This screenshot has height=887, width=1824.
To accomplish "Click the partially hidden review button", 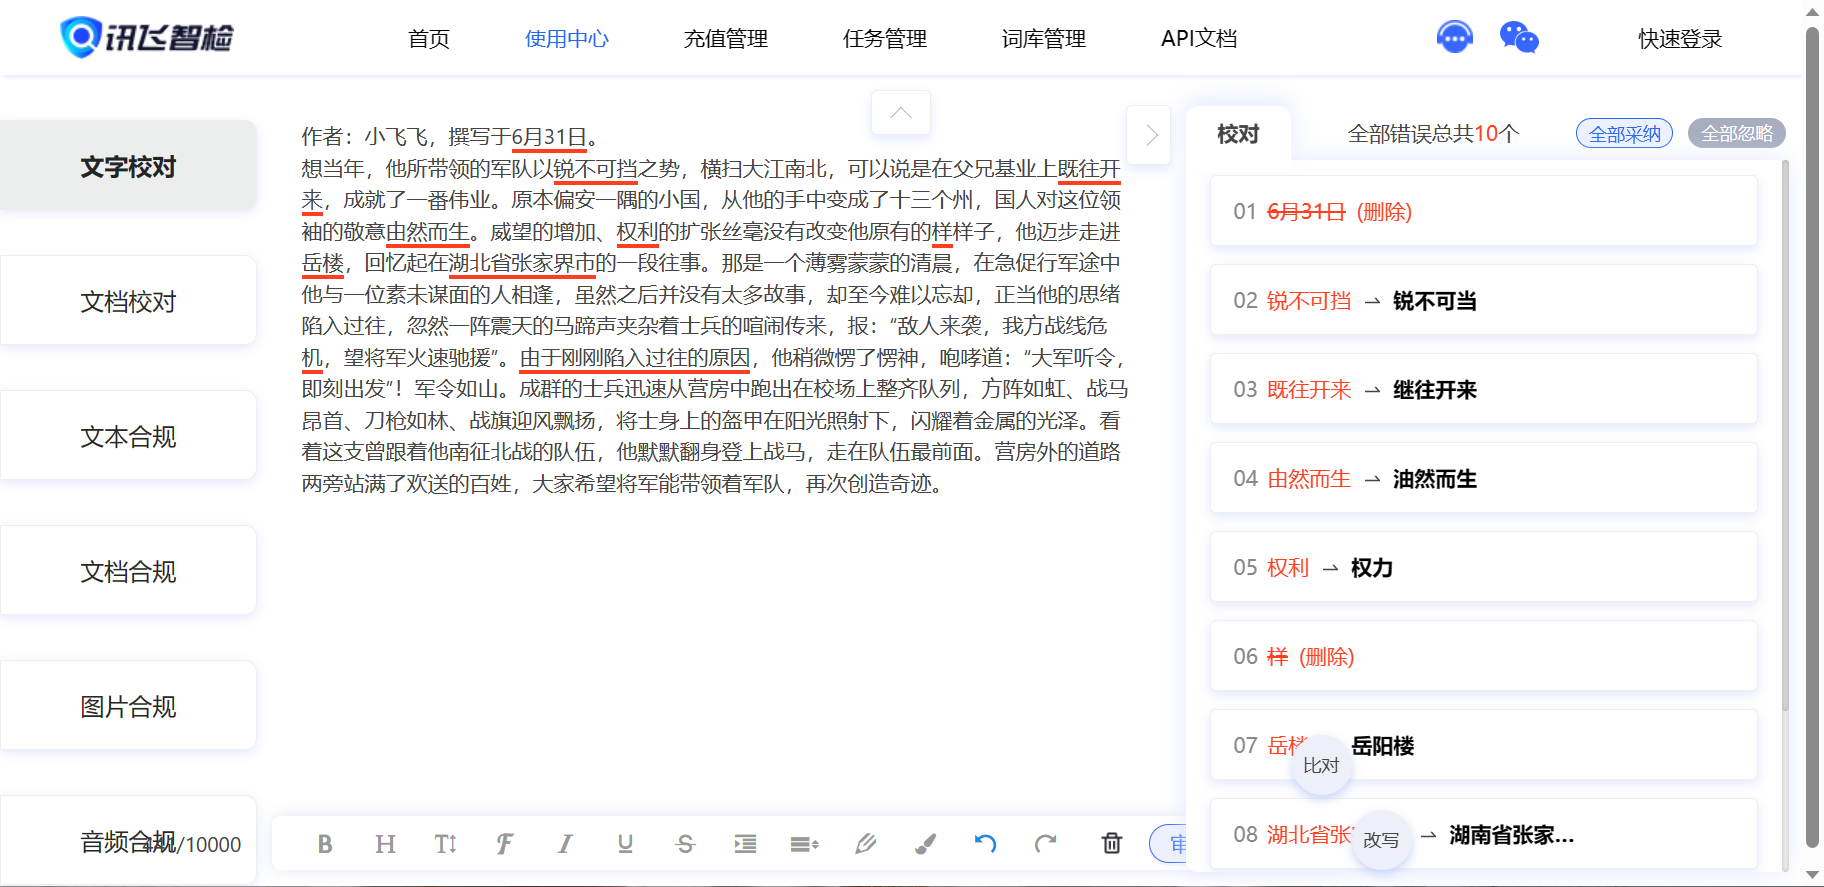I will click(1168, 844).
